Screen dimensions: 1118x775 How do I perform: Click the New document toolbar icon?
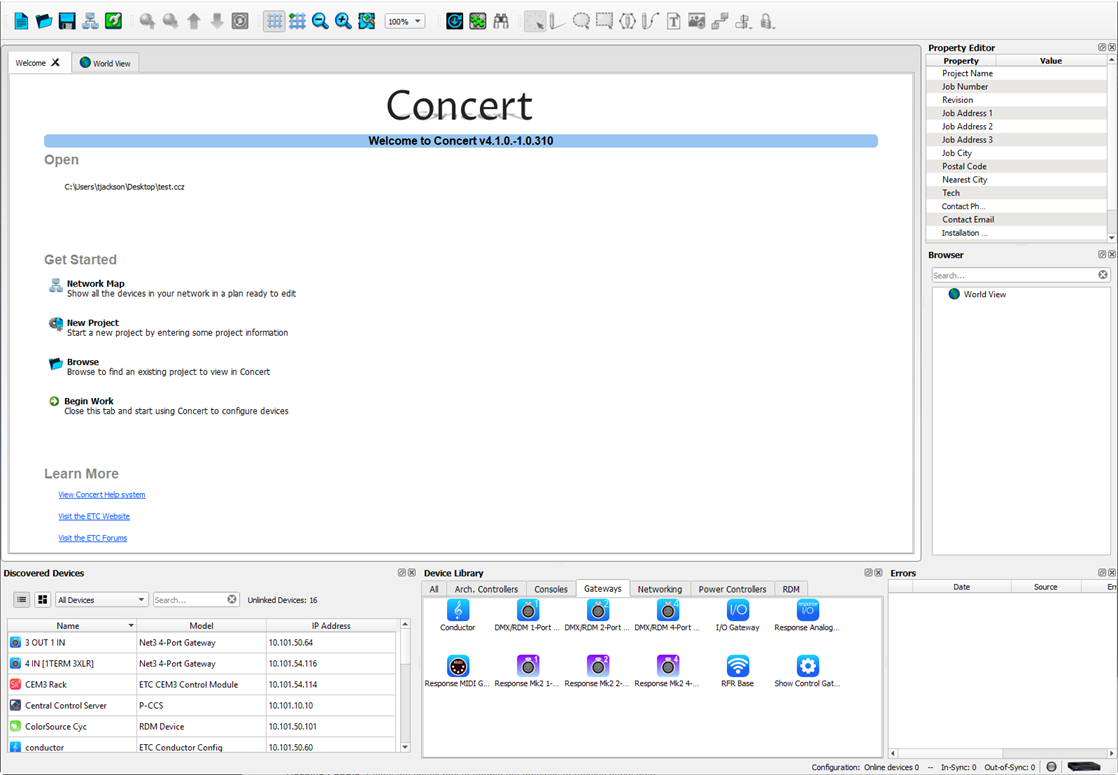point(21,21)
